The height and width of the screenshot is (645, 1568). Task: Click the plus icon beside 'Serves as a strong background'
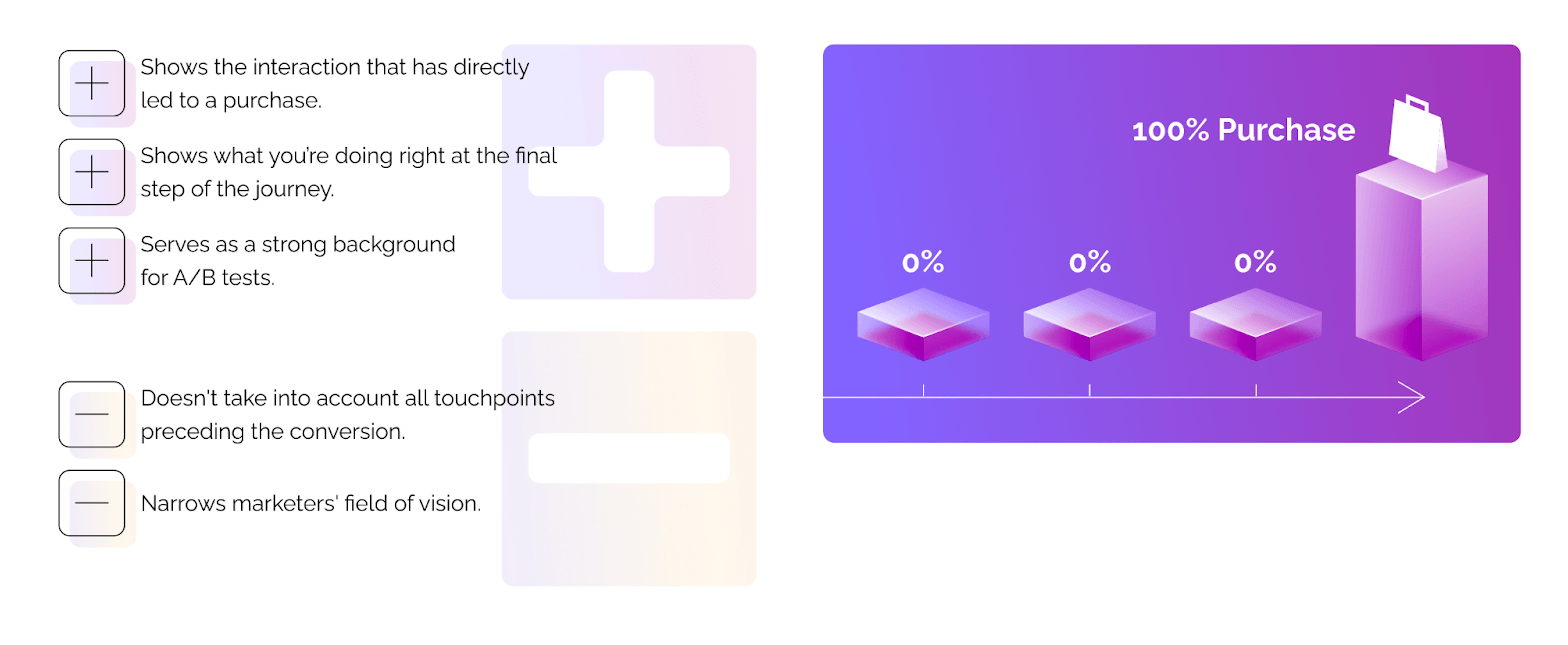[x=92, y=261]
